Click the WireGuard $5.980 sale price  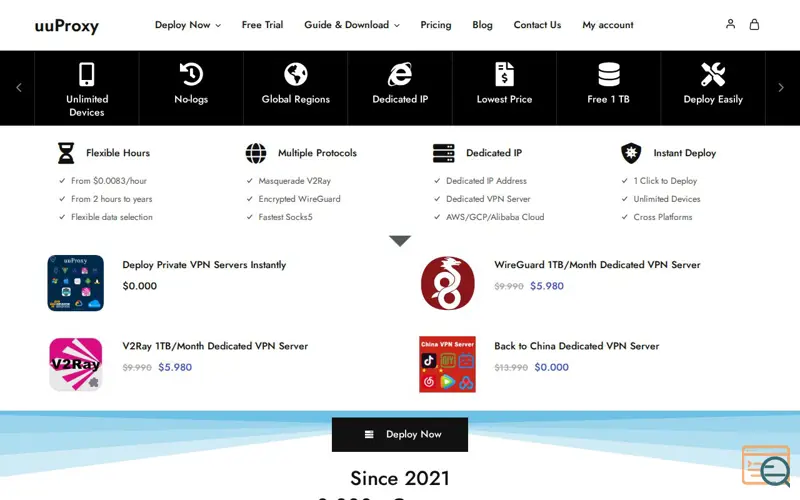coord(547,286)
